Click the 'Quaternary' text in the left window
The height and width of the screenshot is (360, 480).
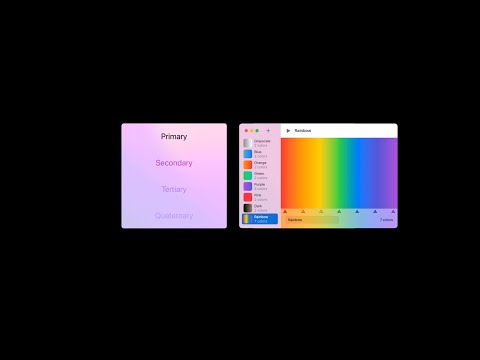tap(174, 216)
